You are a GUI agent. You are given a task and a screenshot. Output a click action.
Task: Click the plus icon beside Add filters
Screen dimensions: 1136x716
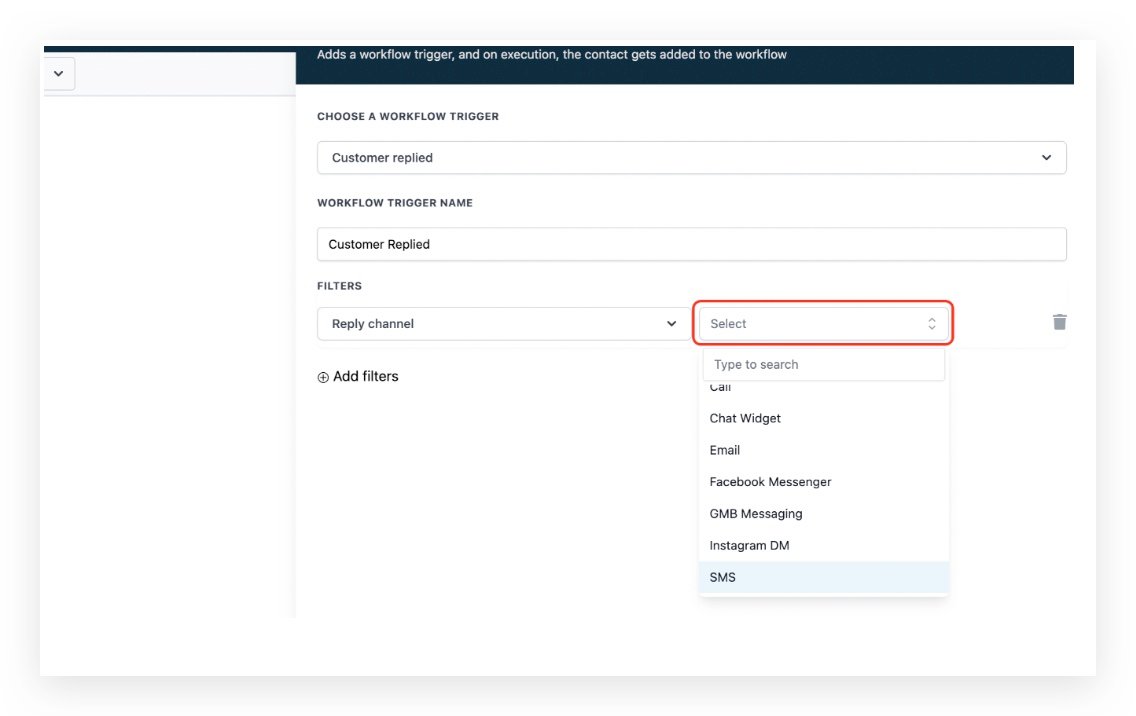pyautogui.click(x=323, y=377)
